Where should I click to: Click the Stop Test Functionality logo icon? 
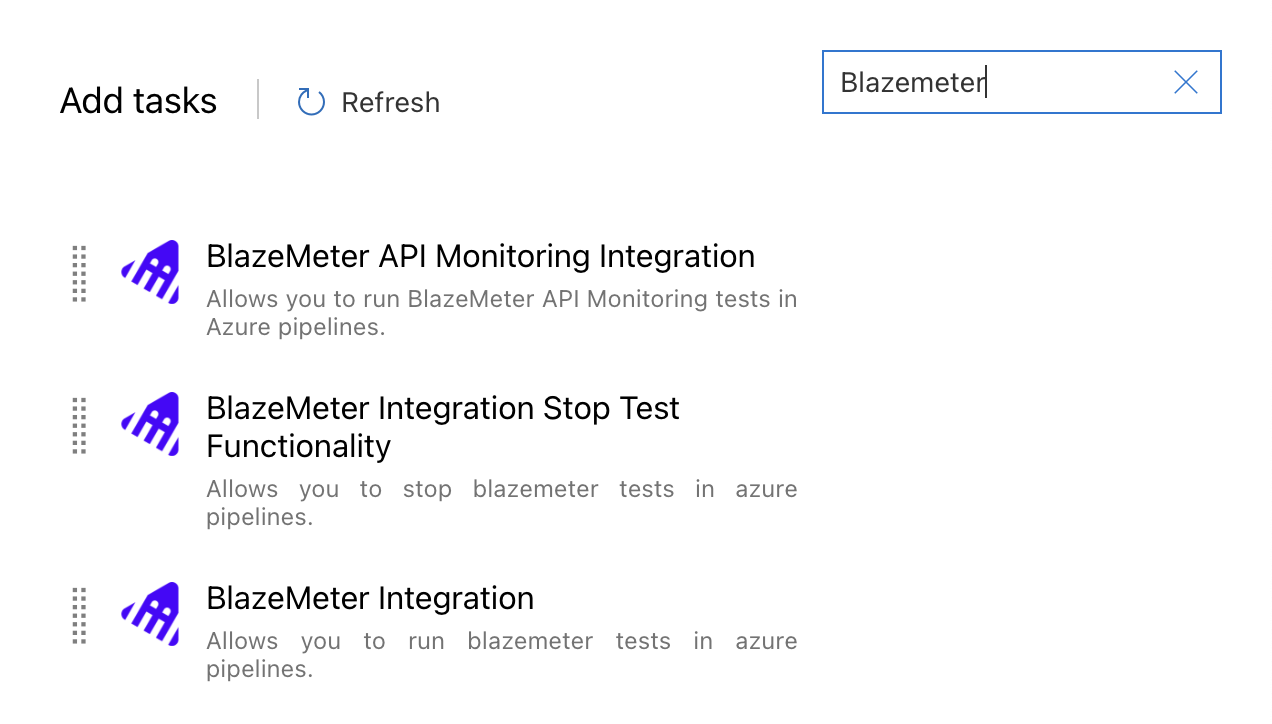(151, 424)
